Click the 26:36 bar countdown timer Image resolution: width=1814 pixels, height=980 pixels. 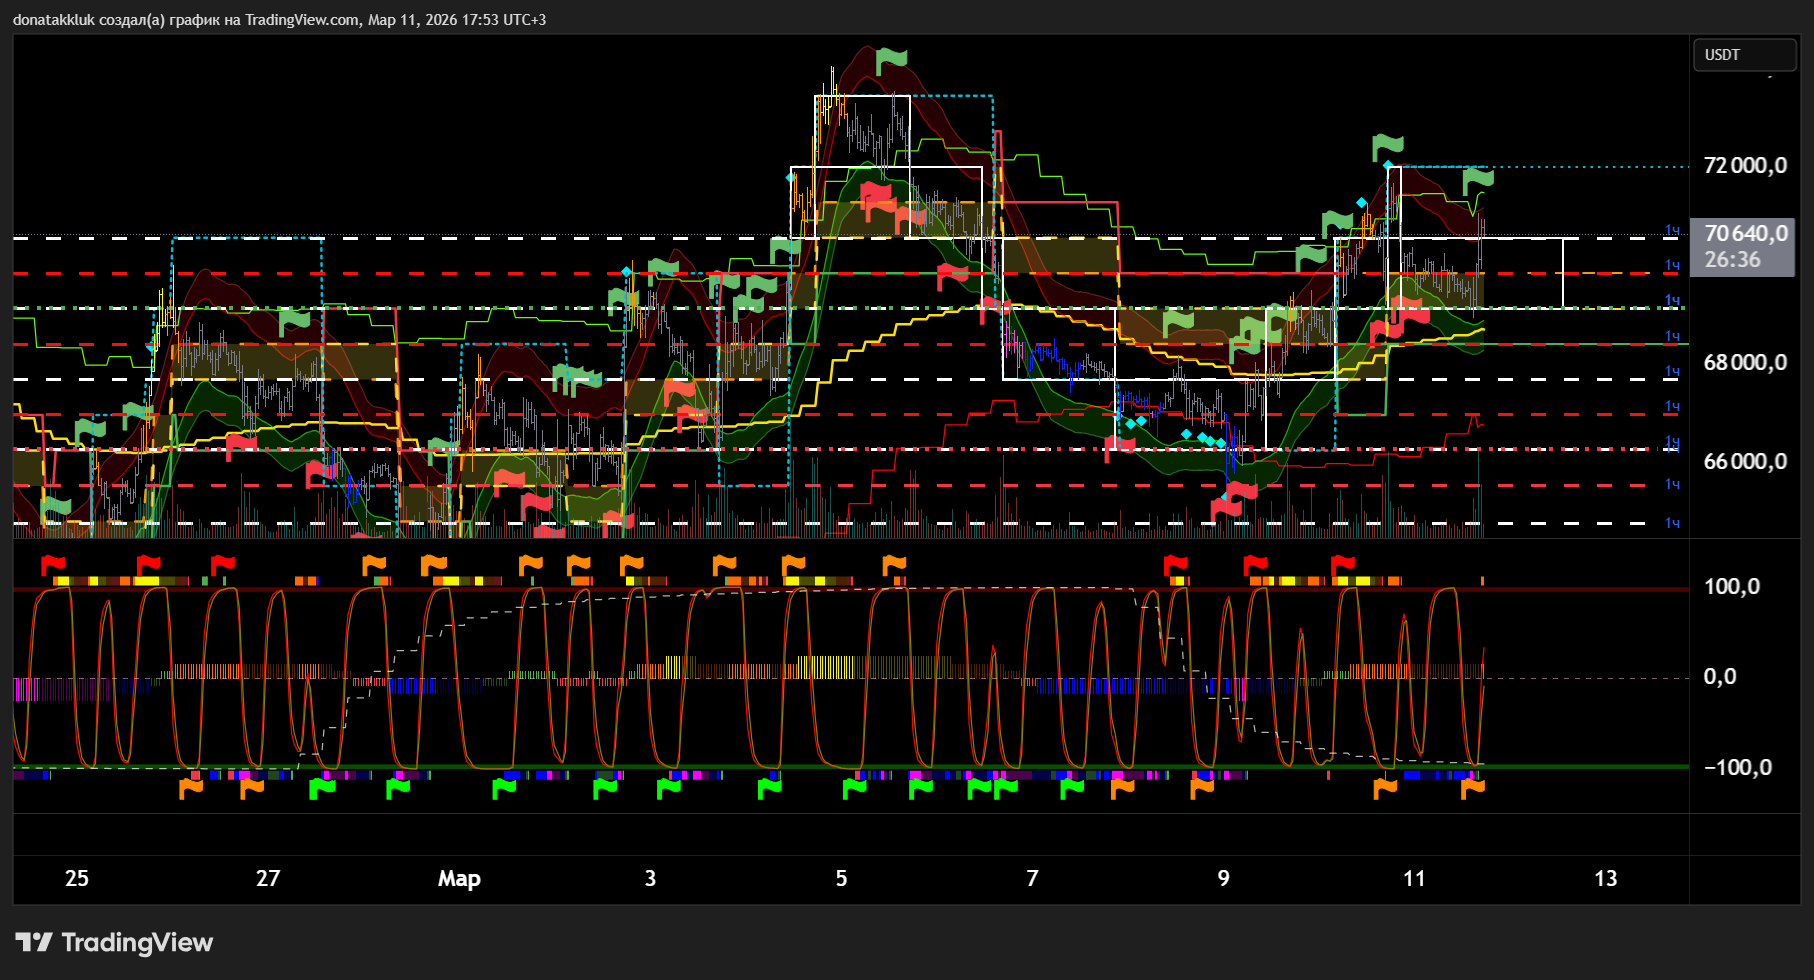click(1732, 260)
